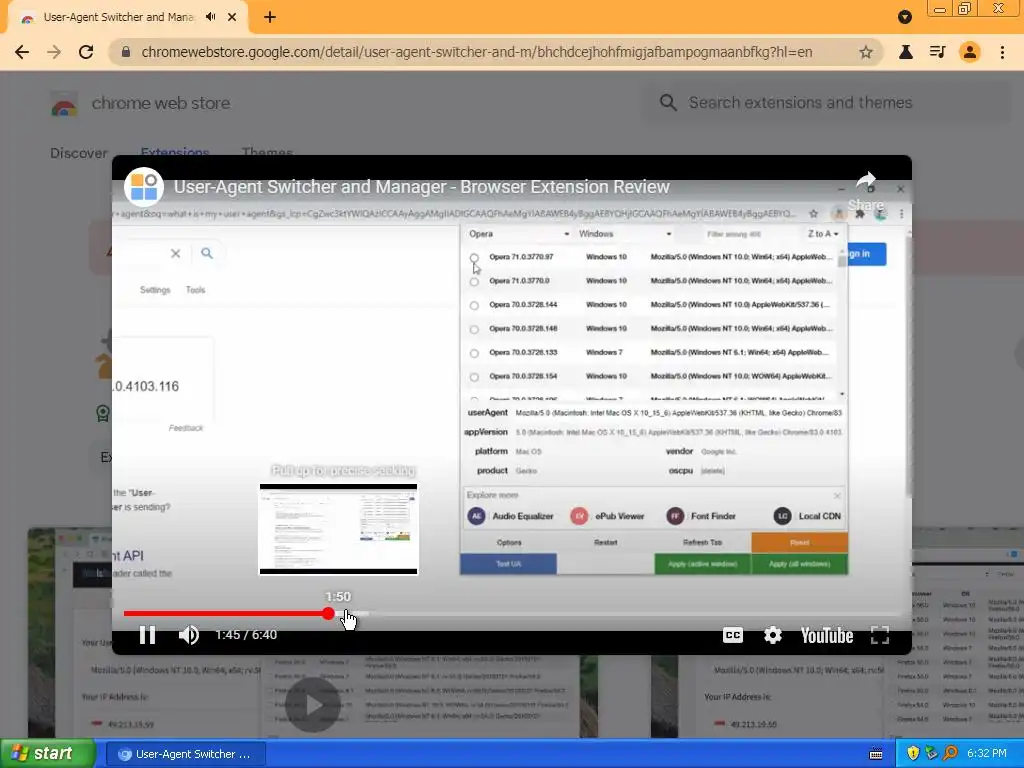The image size is (1024, 768).
Task: Open the Windows start menu
Action: 48,754
